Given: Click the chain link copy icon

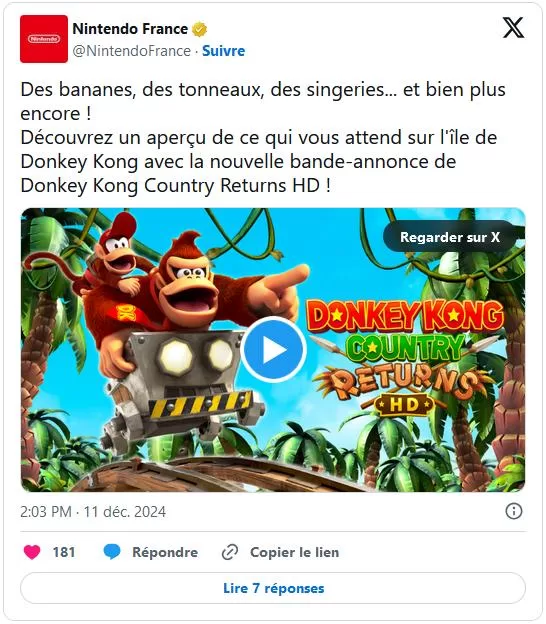Looking at the screenshot, I should click(x=230, y=552).
